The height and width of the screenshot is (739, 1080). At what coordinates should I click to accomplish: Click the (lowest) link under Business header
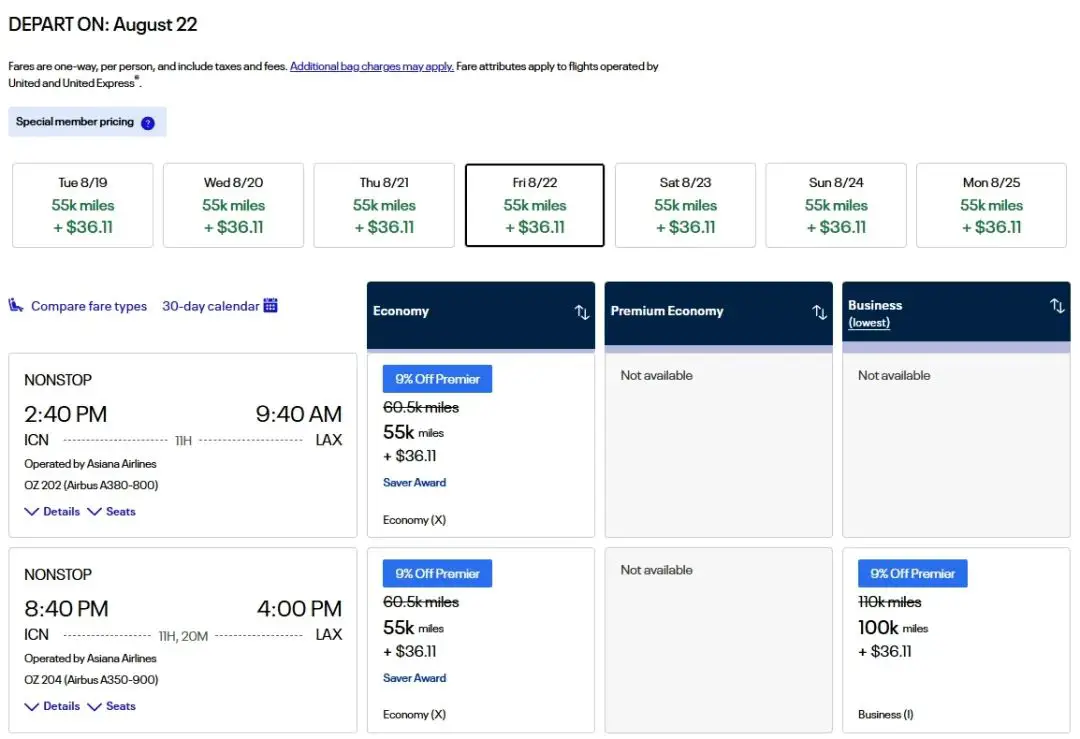click(869, 323)
